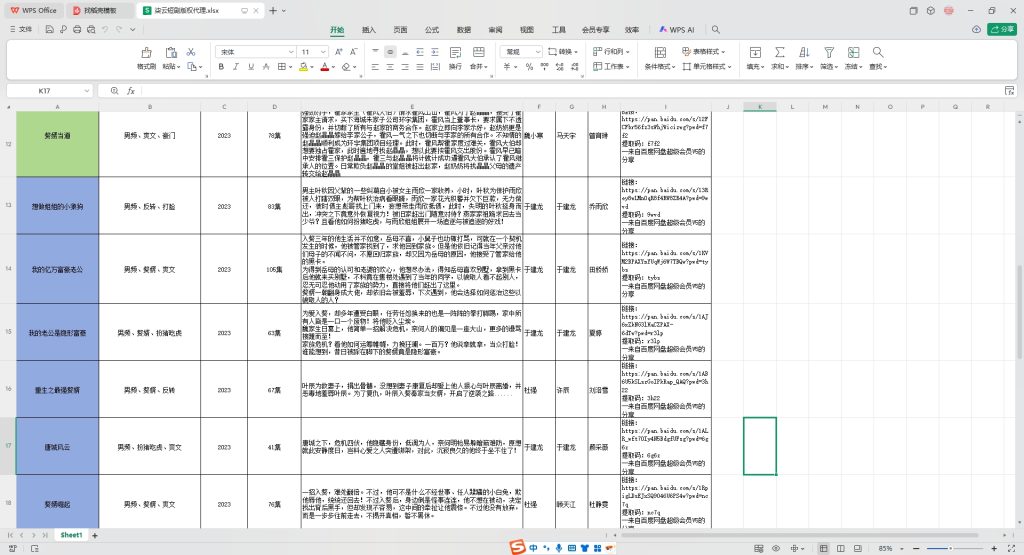Switch to the Page (页面) ribbon tab
Viewport: 1024px width, 555px height.
coord(400,29)
